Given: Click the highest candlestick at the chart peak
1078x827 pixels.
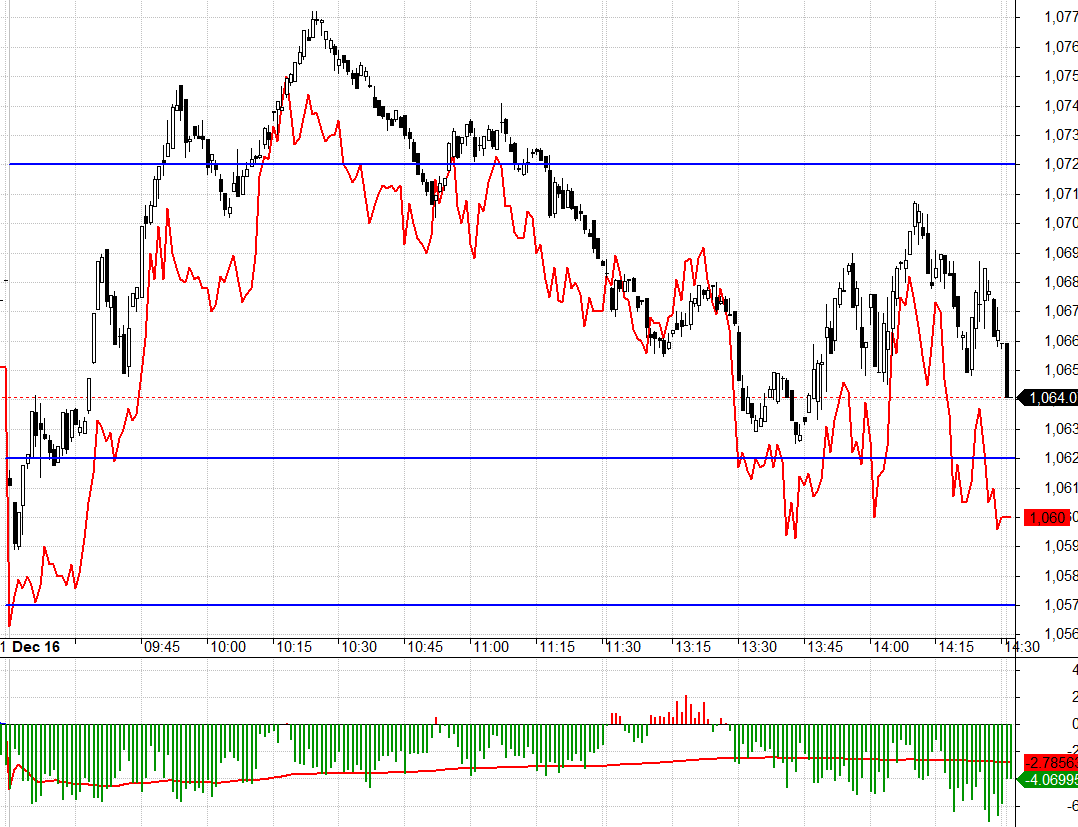Looking at the screenshot, I should coord(316,22).
